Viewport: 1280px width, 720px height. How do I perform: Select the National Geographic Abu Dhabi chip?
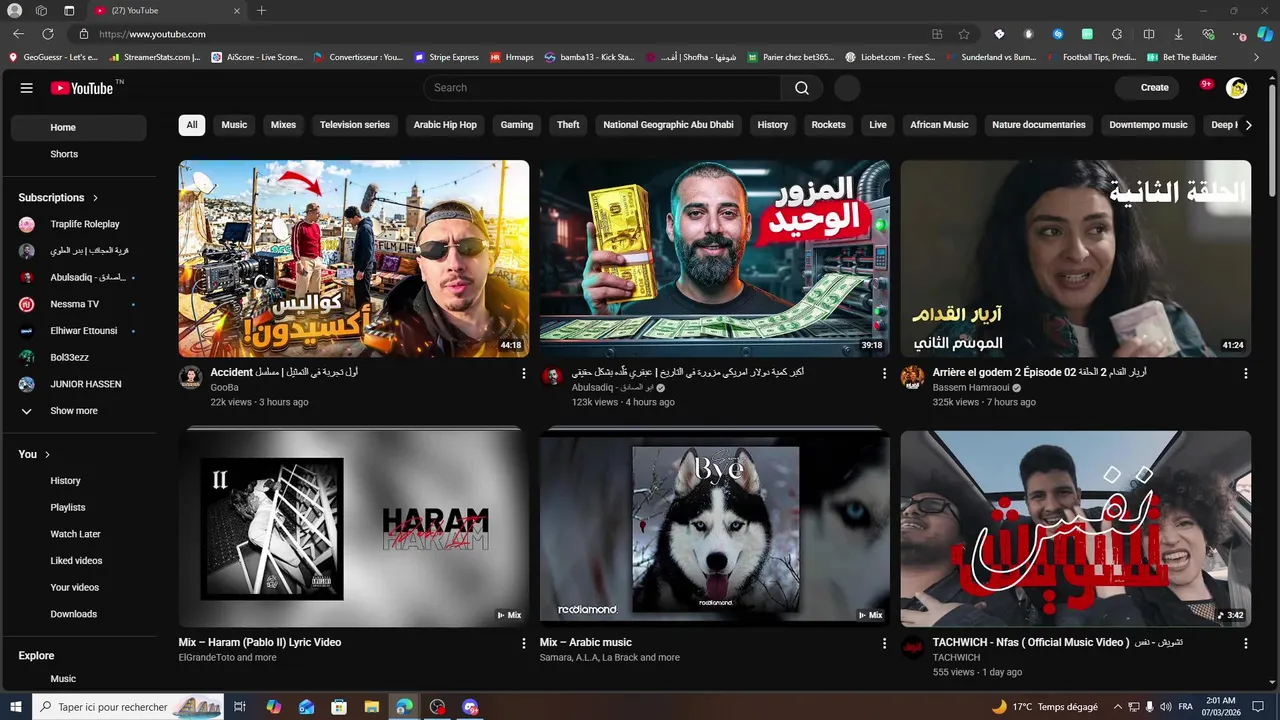coord(668,125)
